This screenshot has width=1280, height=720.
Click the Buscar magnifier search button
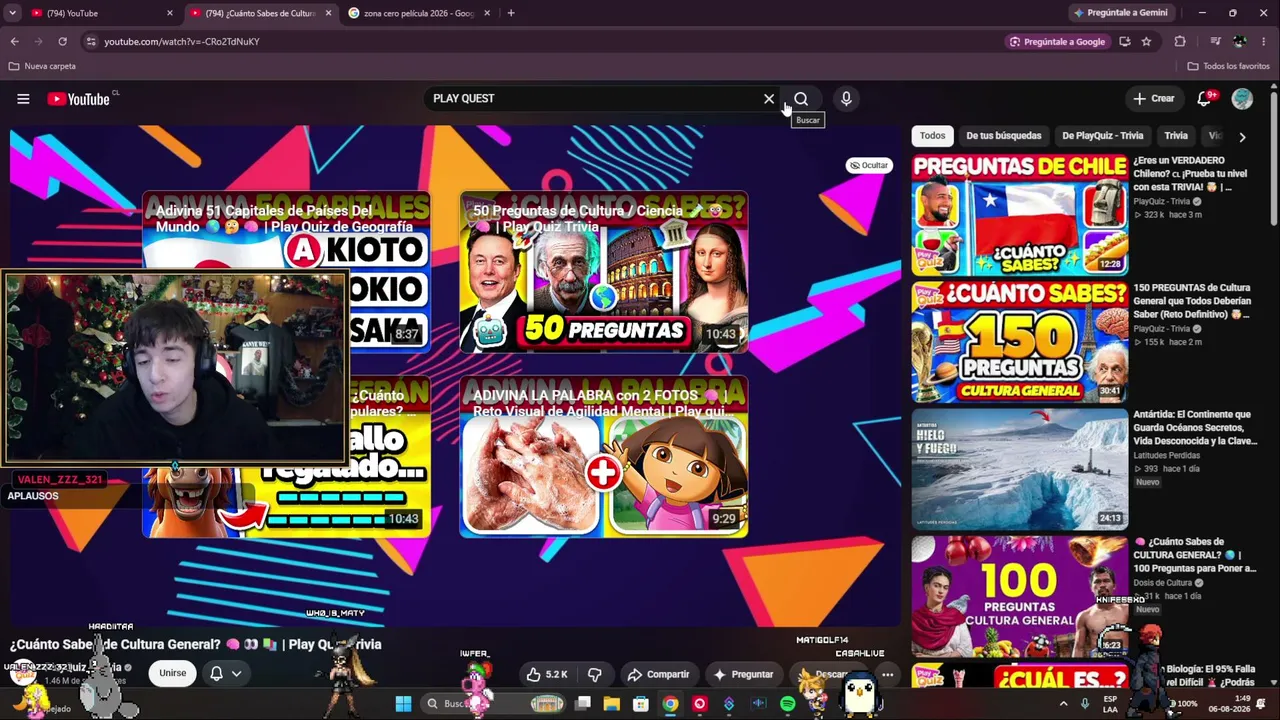(801, 98)
